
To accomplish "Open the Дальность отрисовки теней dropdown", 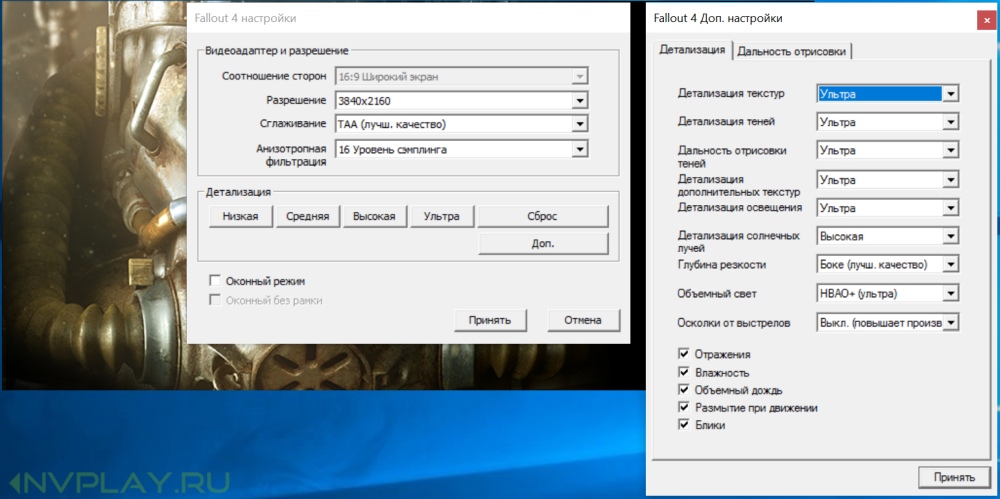I will click(x=888, y=151).
